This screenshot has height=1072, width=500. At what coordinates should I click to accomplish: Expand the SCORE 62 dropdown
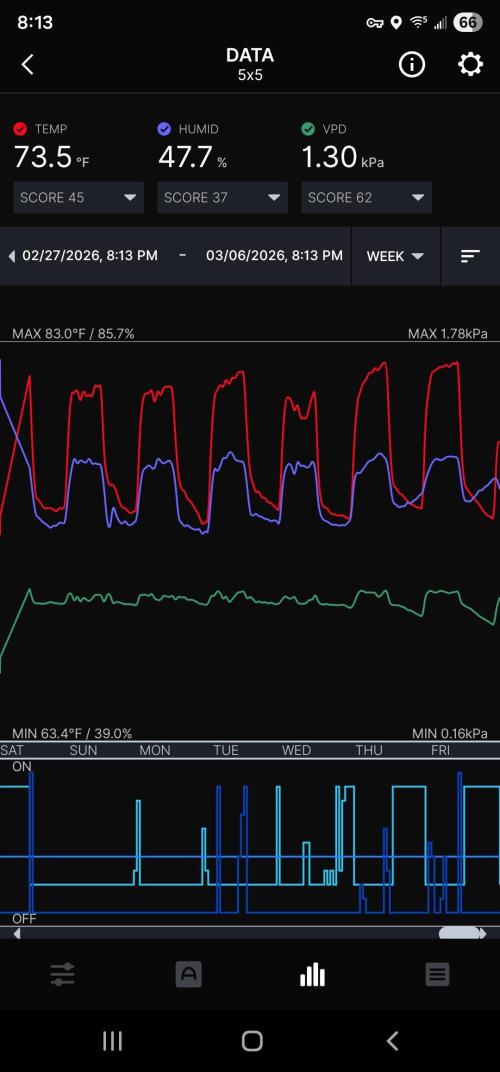point(367,198)
